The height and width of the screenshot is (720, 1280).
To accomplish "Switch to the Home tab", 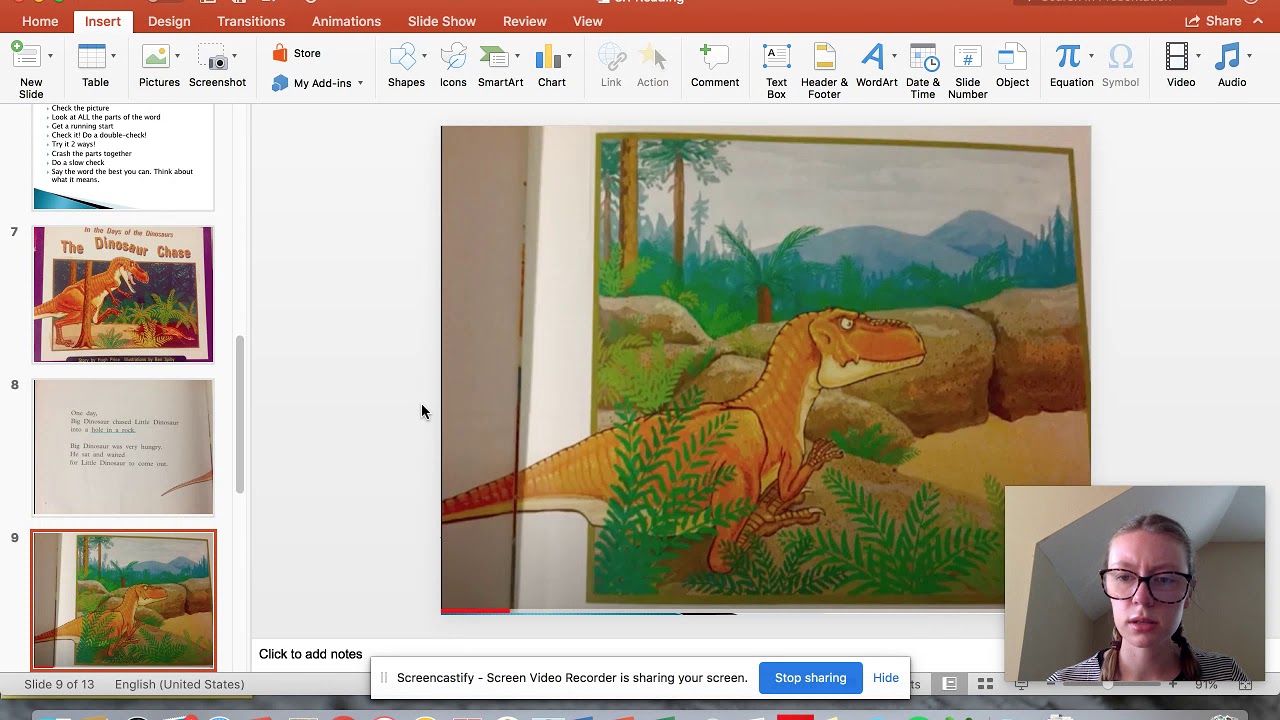I will 40,21.
